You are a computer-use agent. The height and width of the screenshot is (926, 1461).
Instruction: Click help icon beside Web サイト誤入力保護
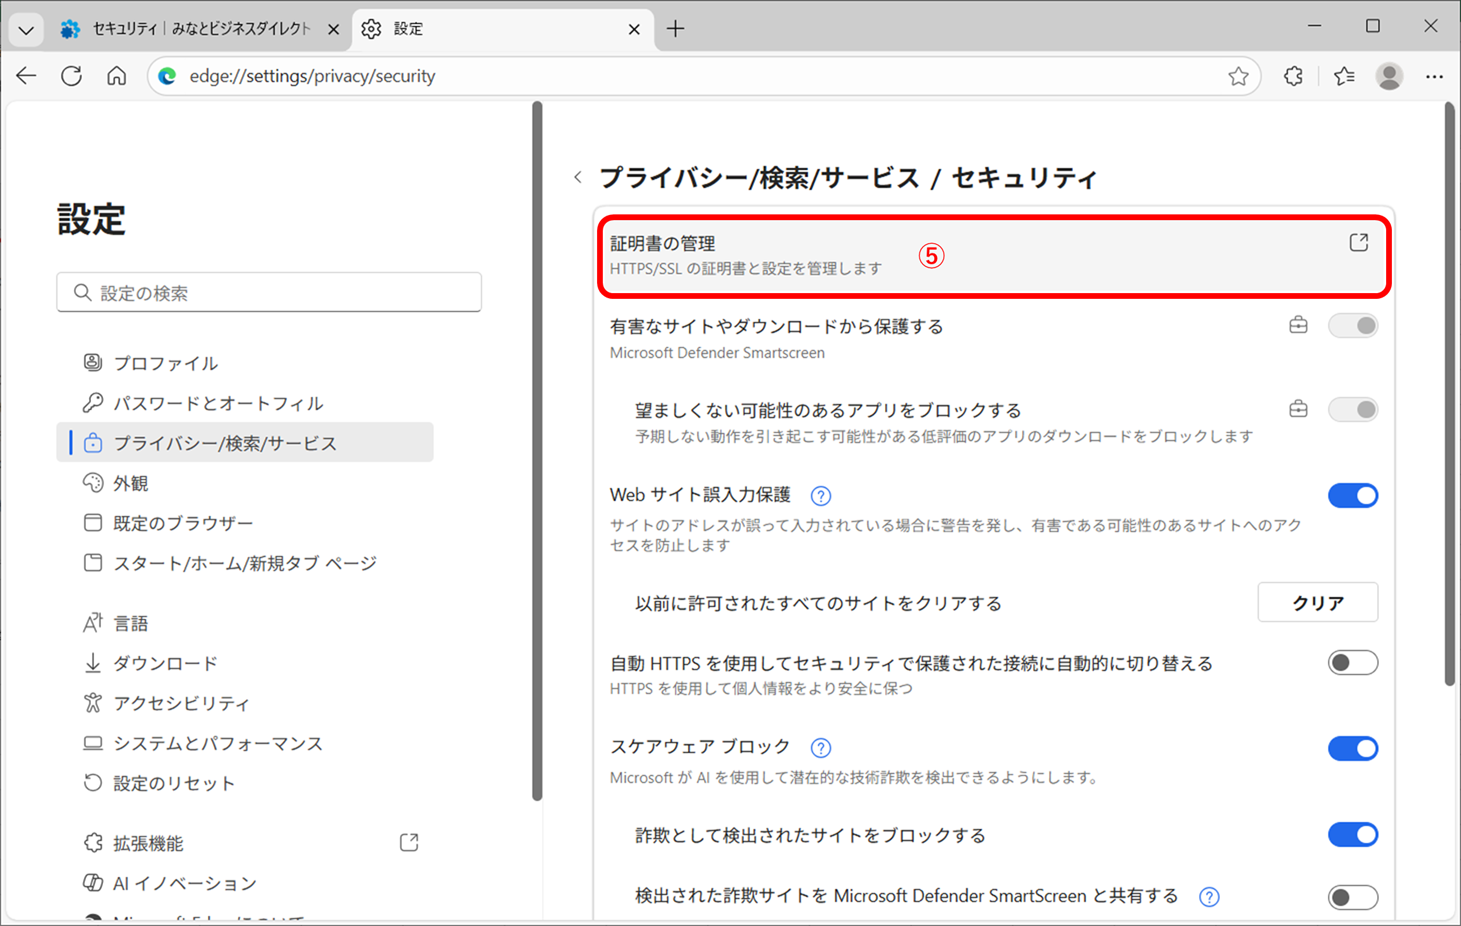tap(820, 496)
